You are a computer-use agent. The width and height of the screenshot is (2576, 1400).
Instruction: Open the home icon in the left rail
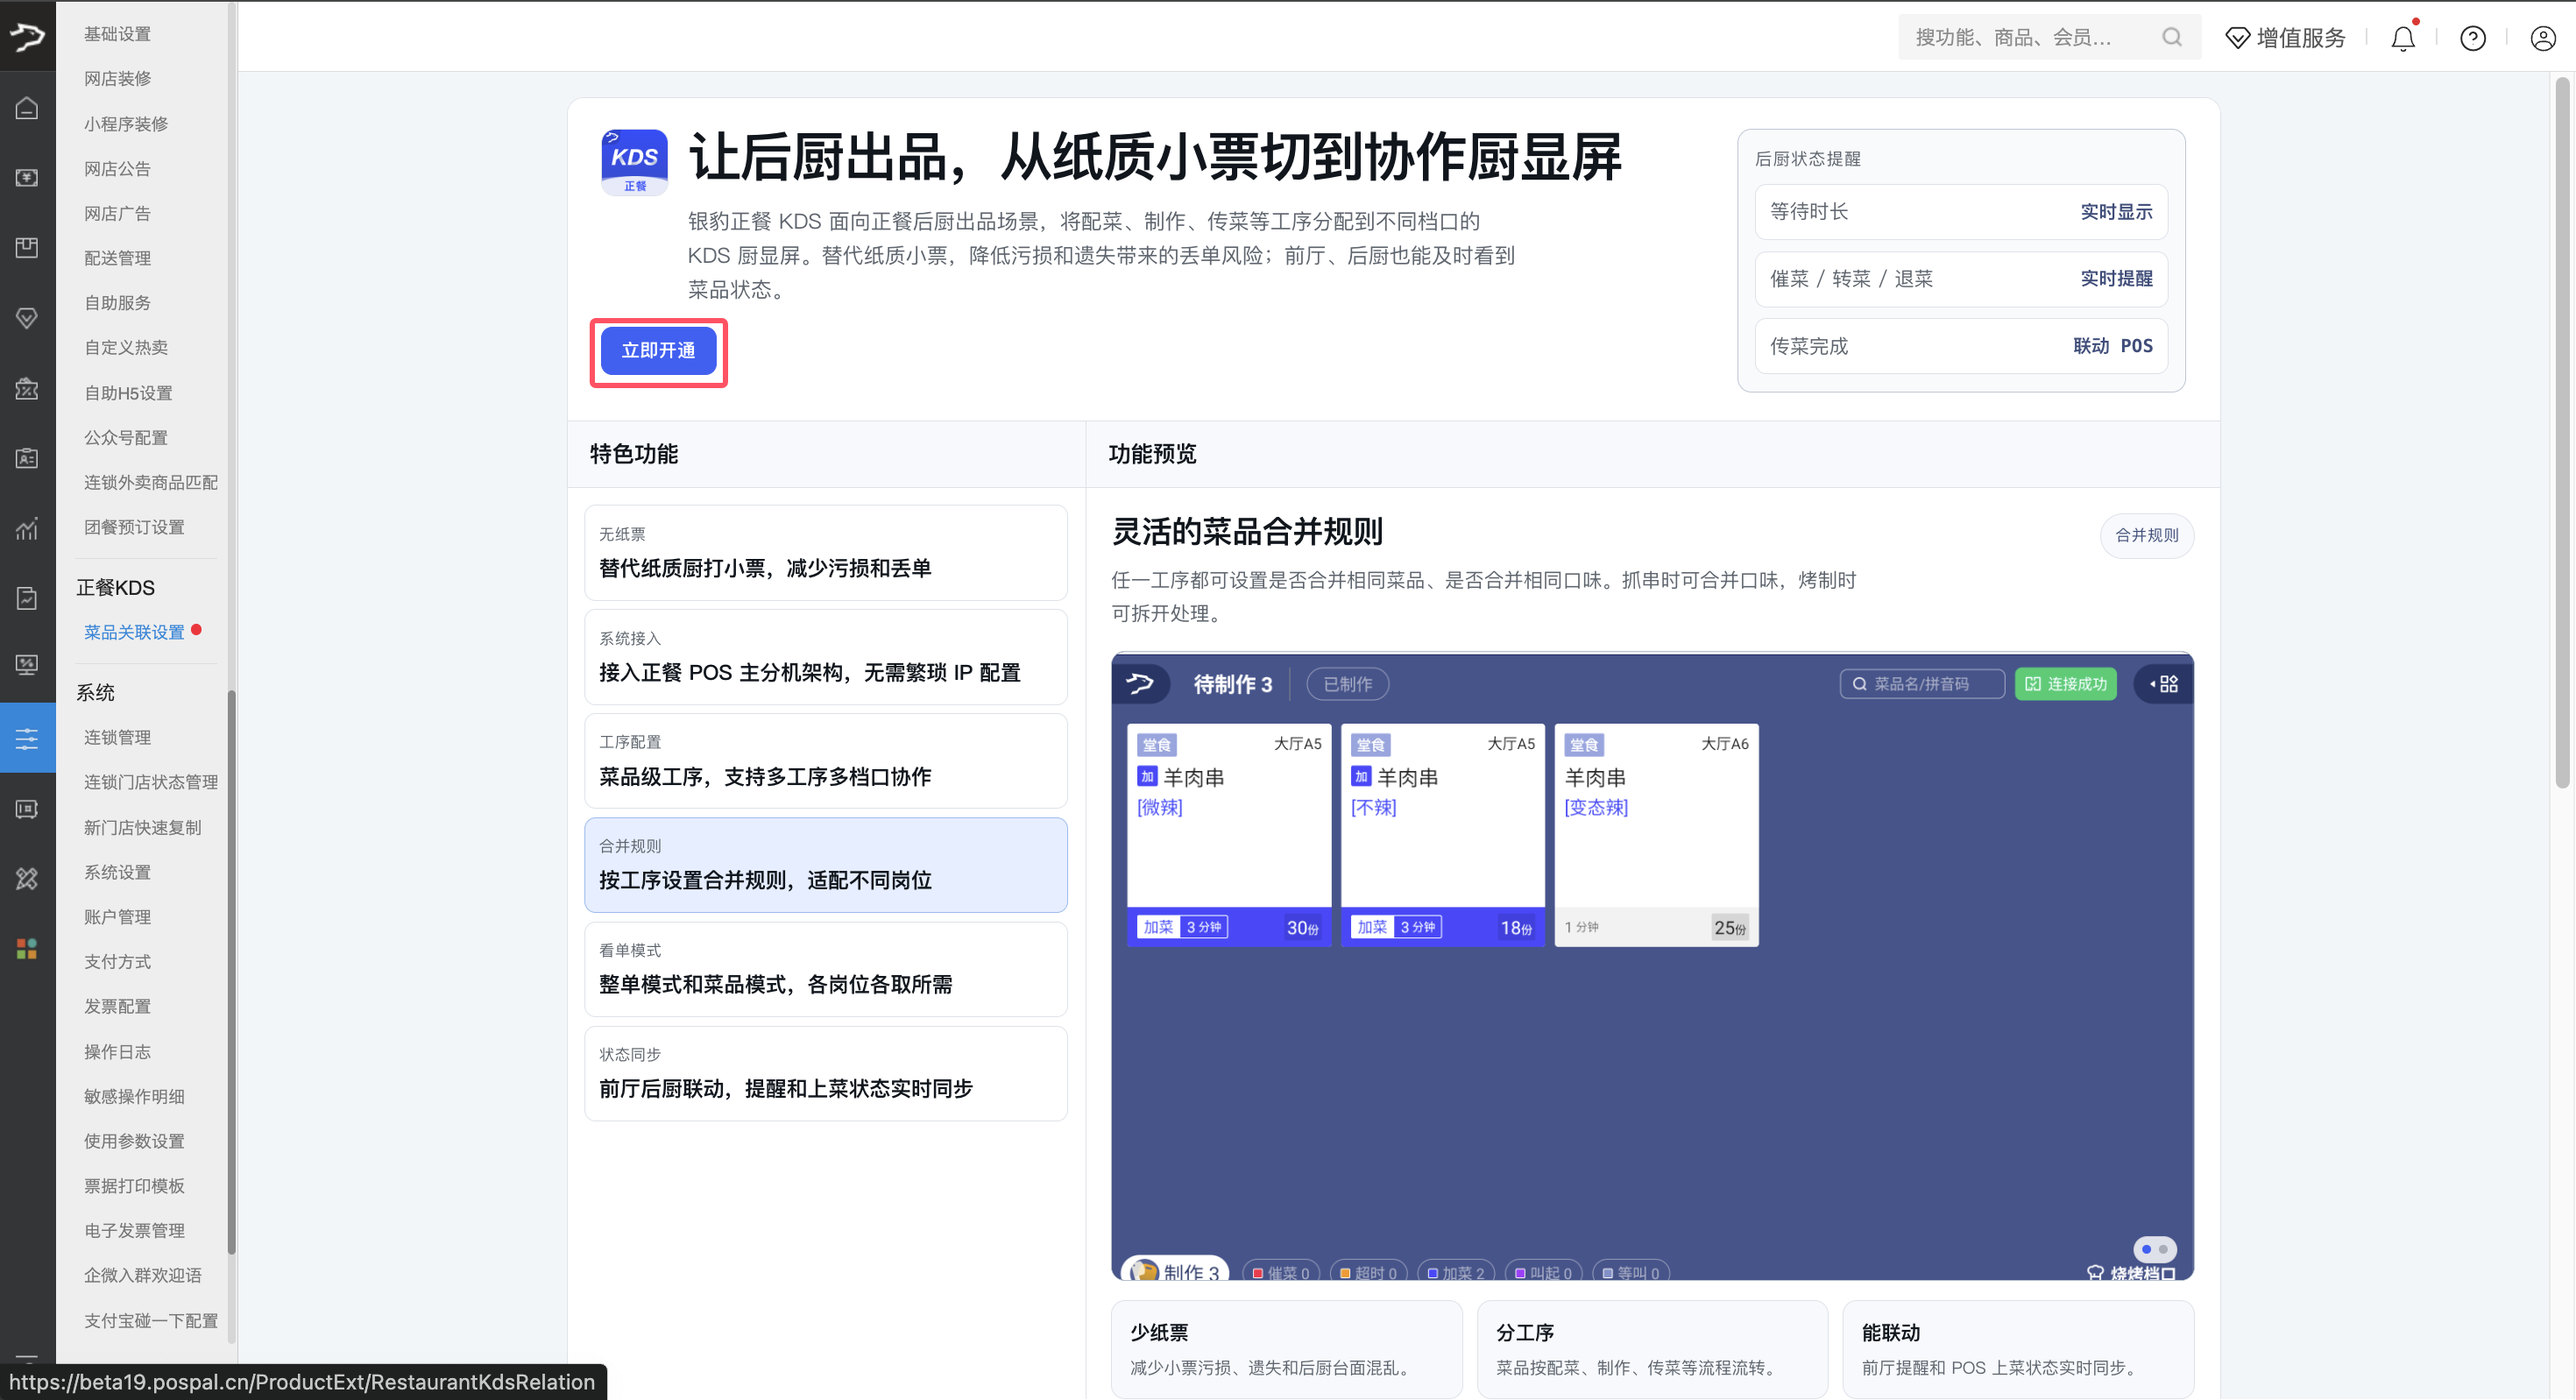tap(27, 108)
